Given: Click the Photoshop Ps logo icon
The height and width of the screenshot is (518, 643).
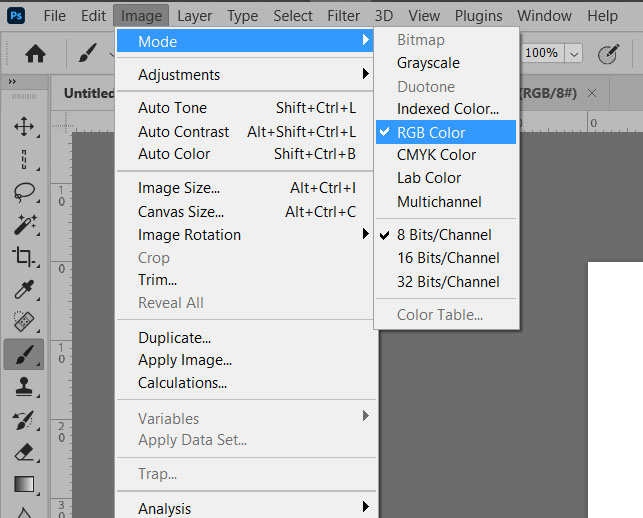Looking at the screenshot, I should point(16,16).
